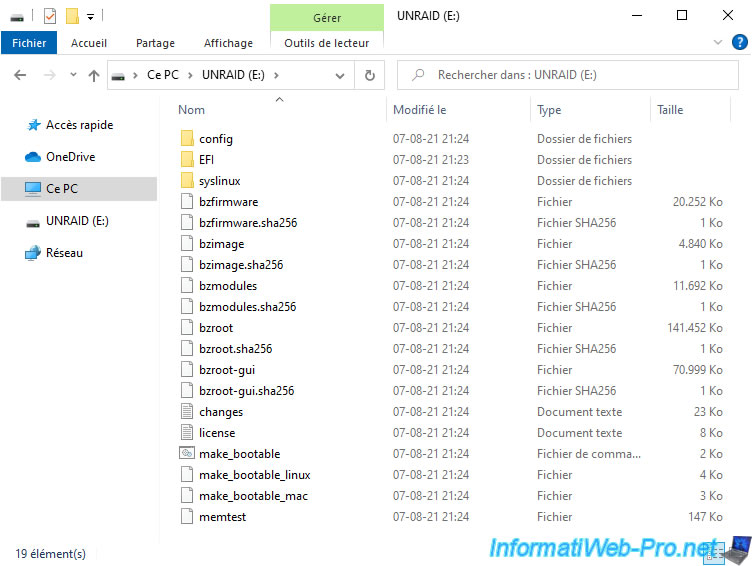Image resolution: width=752 pixels, height=566 pixels.
Task: Expand the ribbon with the chevron arrow
Action: [x=718, y=43]
